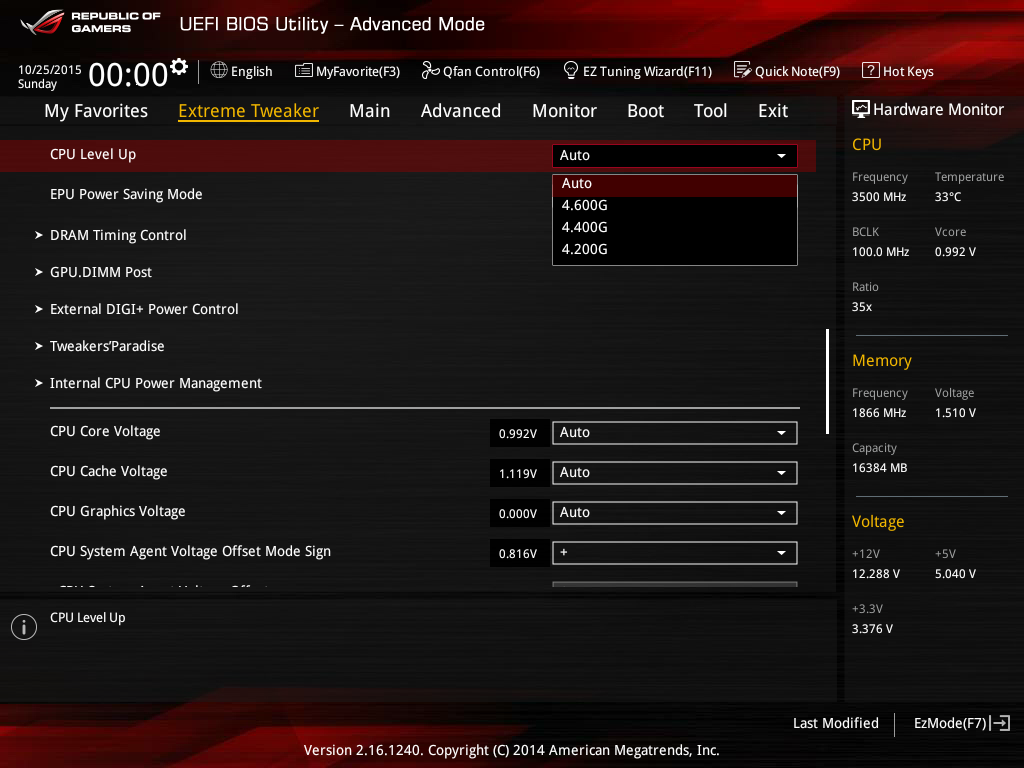Viewport: 1024px width, 768px height.
Task: Switch to the Tool tab
Action: (711, 111)
